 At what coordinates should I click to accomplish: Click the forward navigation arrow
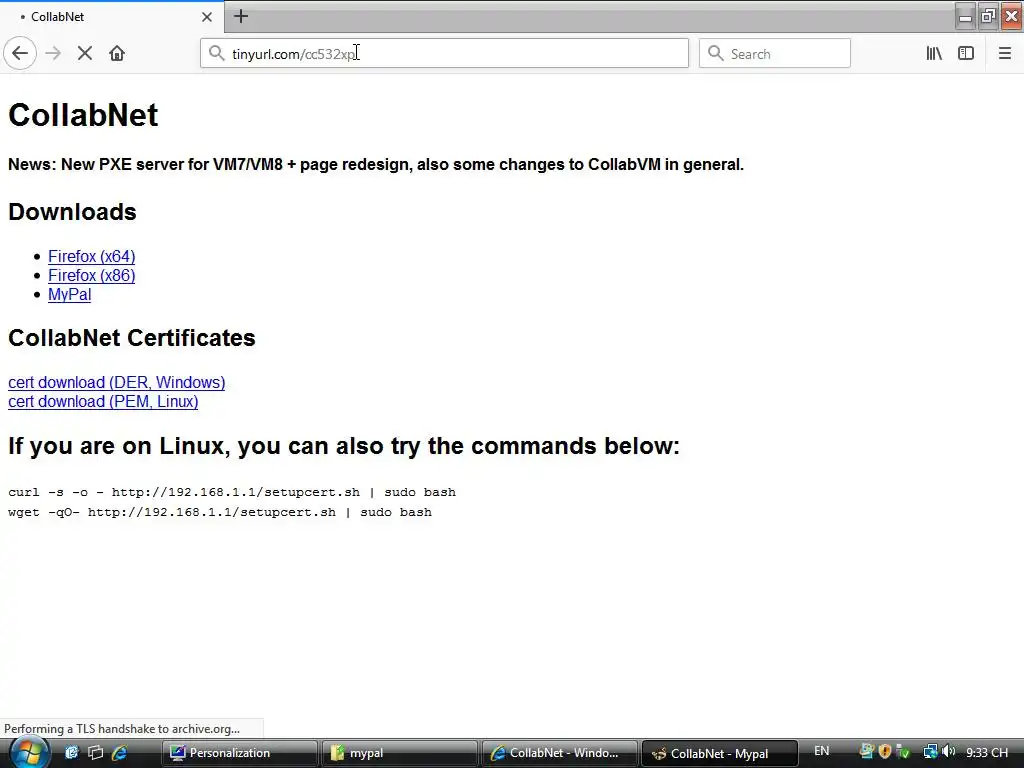53,54
